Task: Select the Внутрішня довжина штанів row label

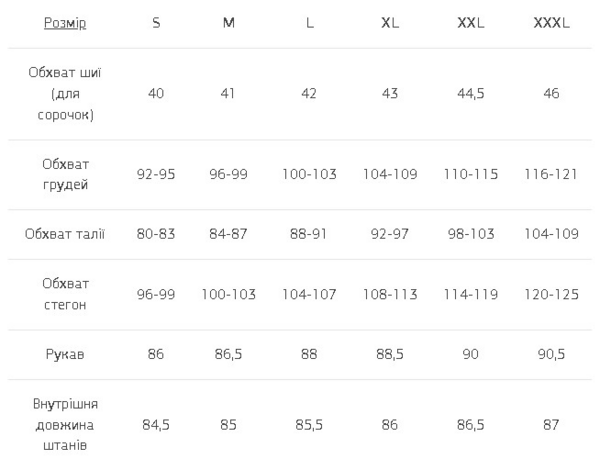Action: tap(65, 424)
